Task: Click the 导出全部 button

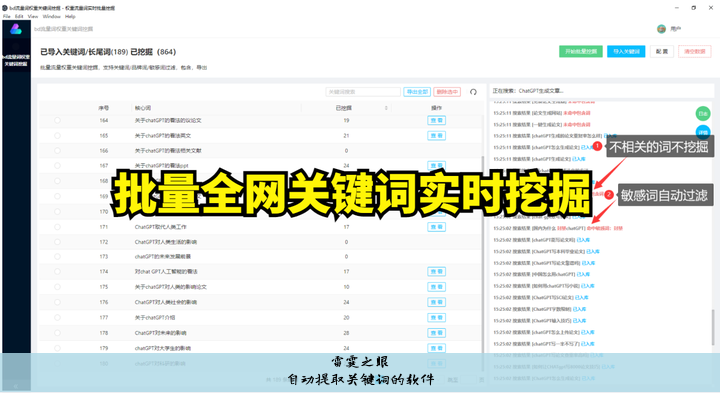Action: (x=417, y=92)
